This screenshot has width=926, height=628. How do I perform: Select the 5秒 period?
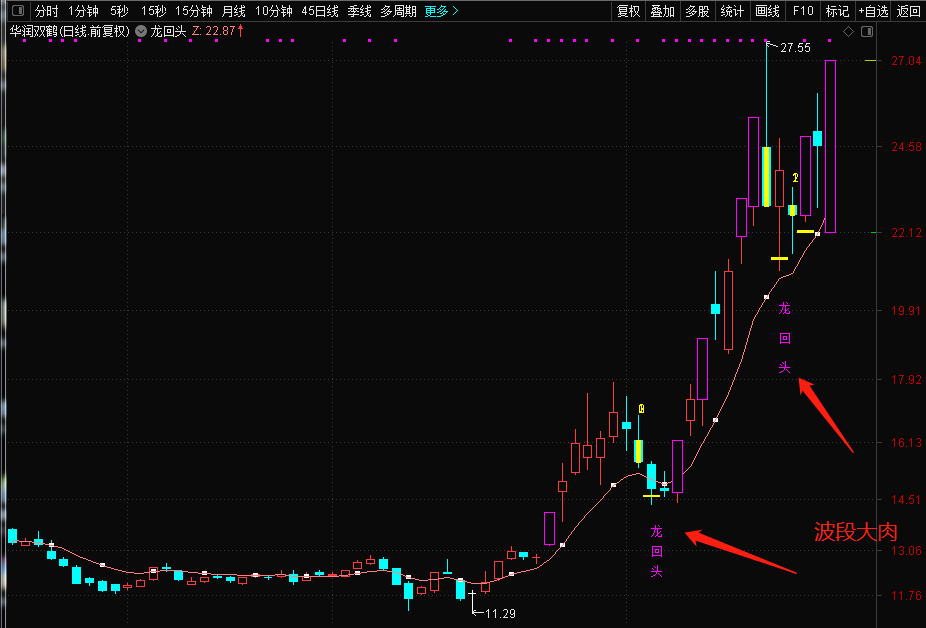(x=119, y=11)
